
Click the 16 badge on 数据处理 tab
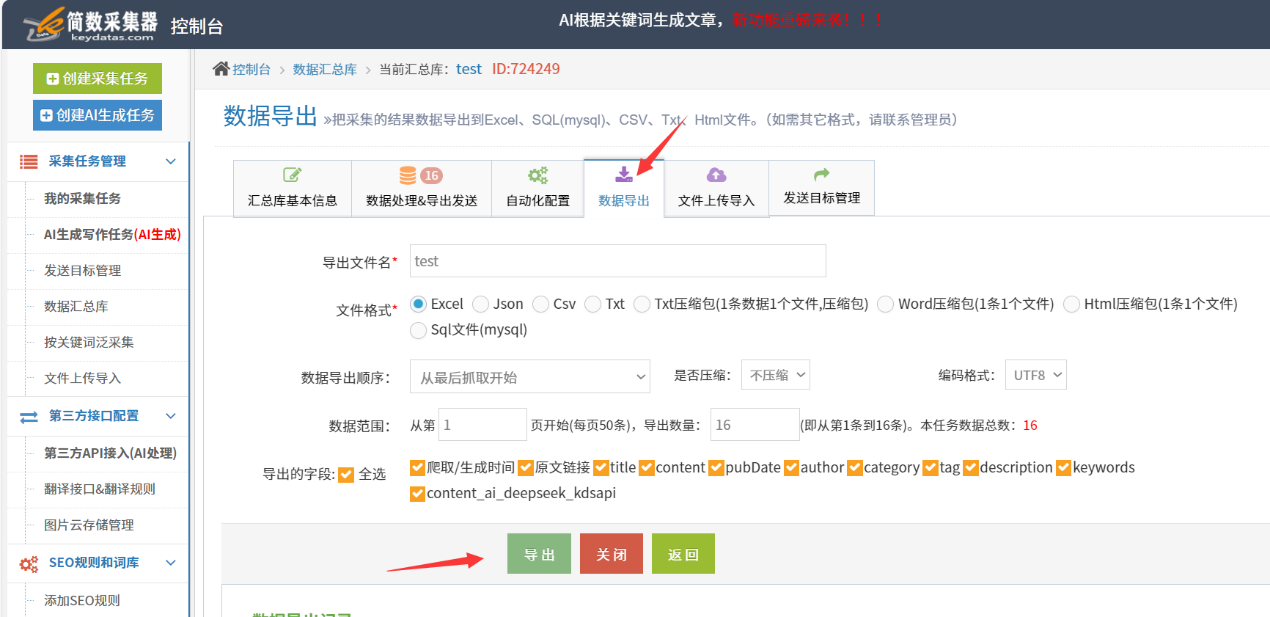point(431,176)
